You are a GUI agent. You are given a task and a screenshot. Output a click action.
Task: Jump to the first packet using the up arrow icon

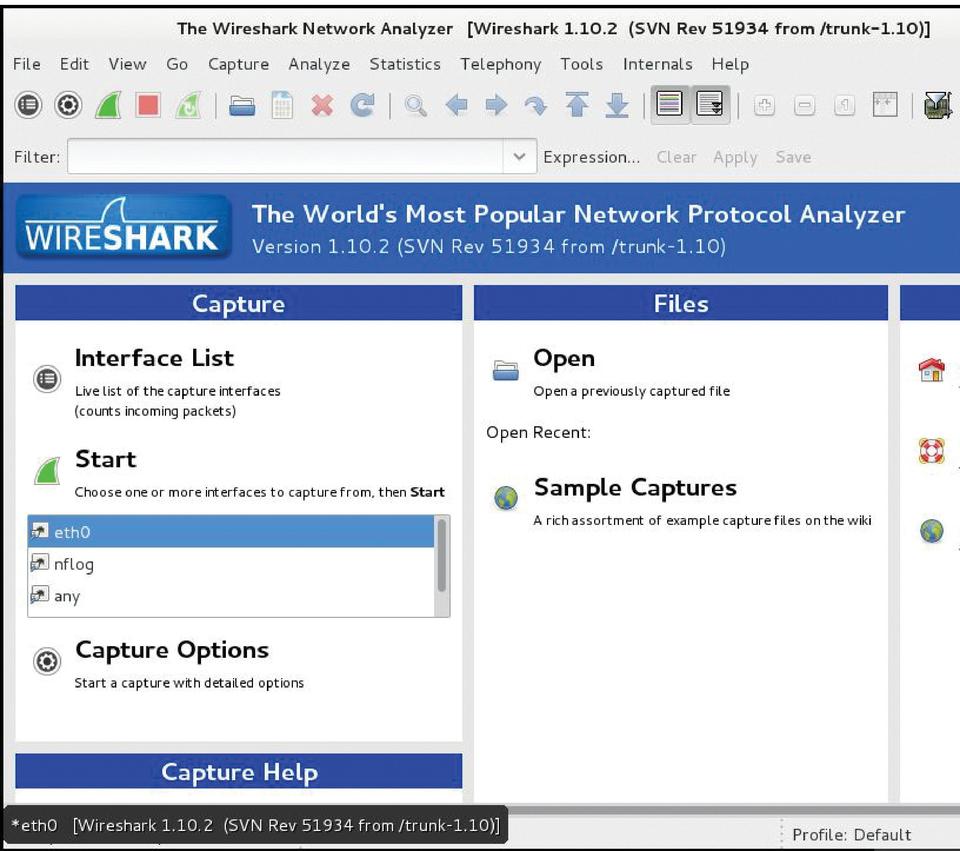pyautogui.click(x=577, y=105)
